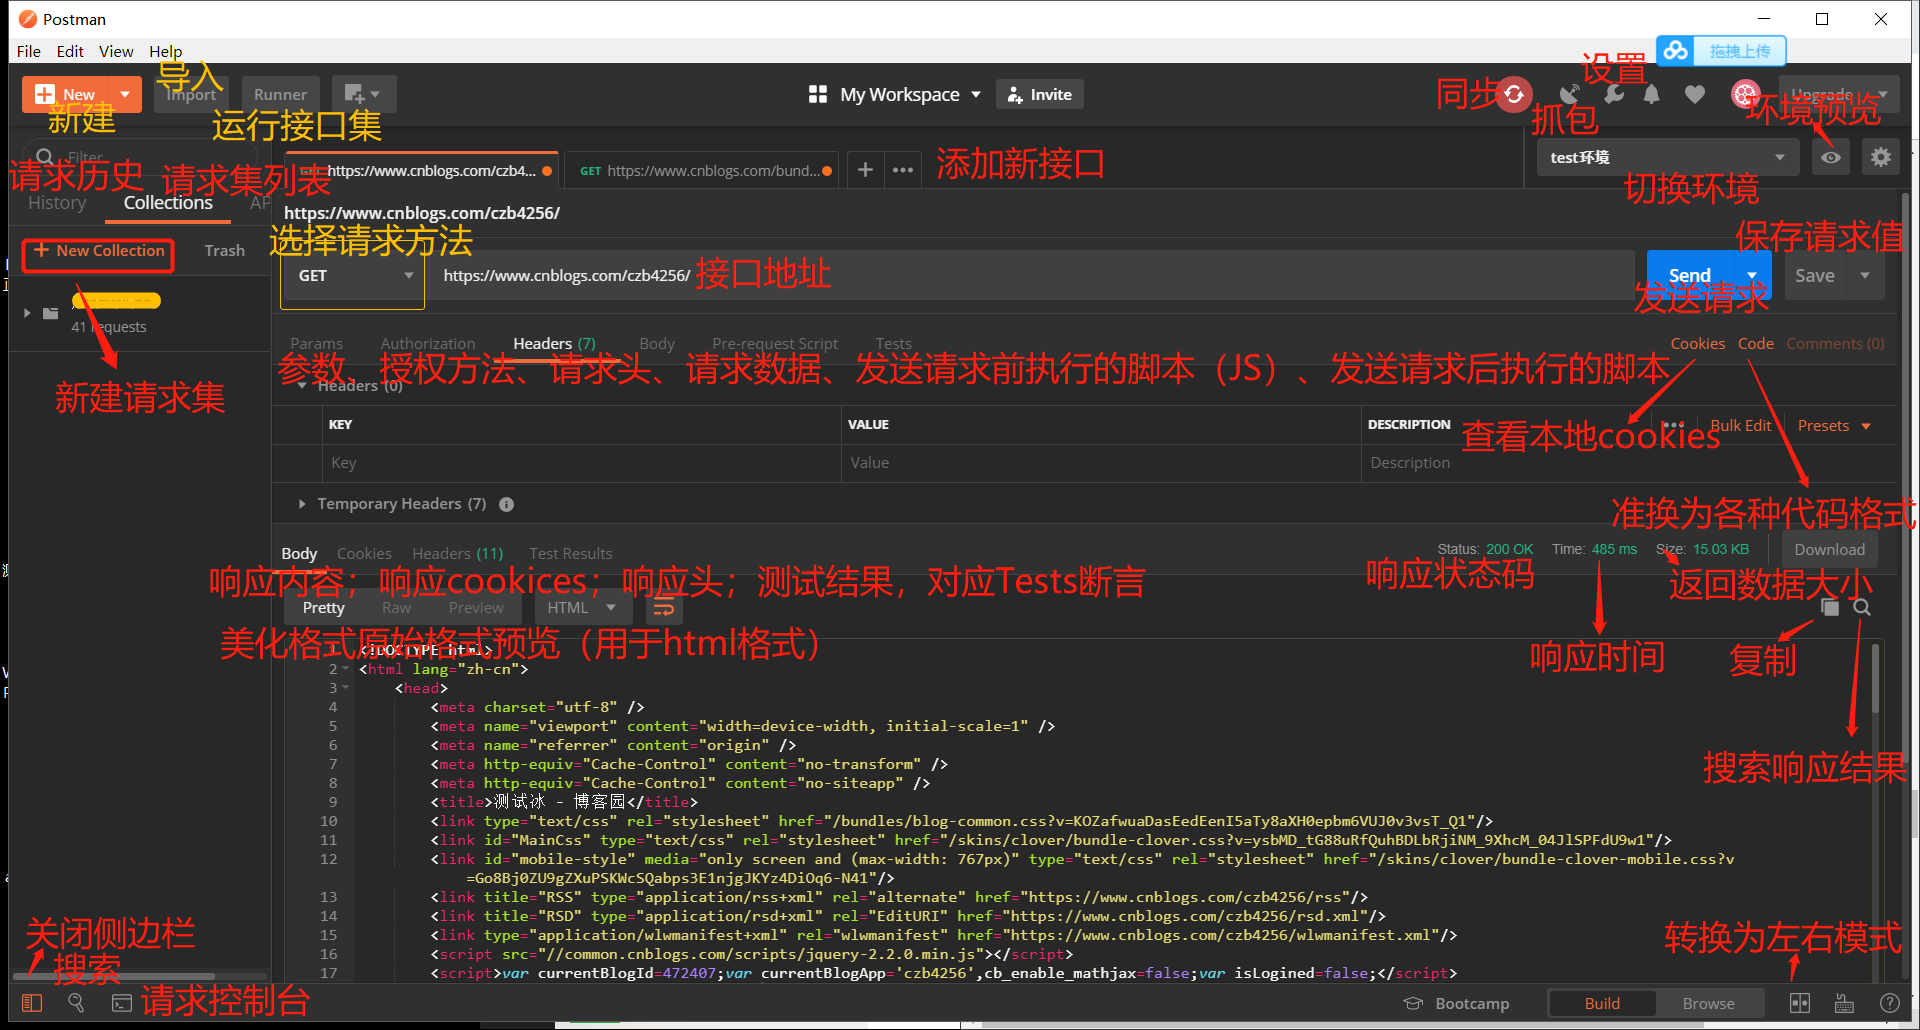Open the View menu
The height and width of the screenshot is (1030, 1920).
coord(116,51)
